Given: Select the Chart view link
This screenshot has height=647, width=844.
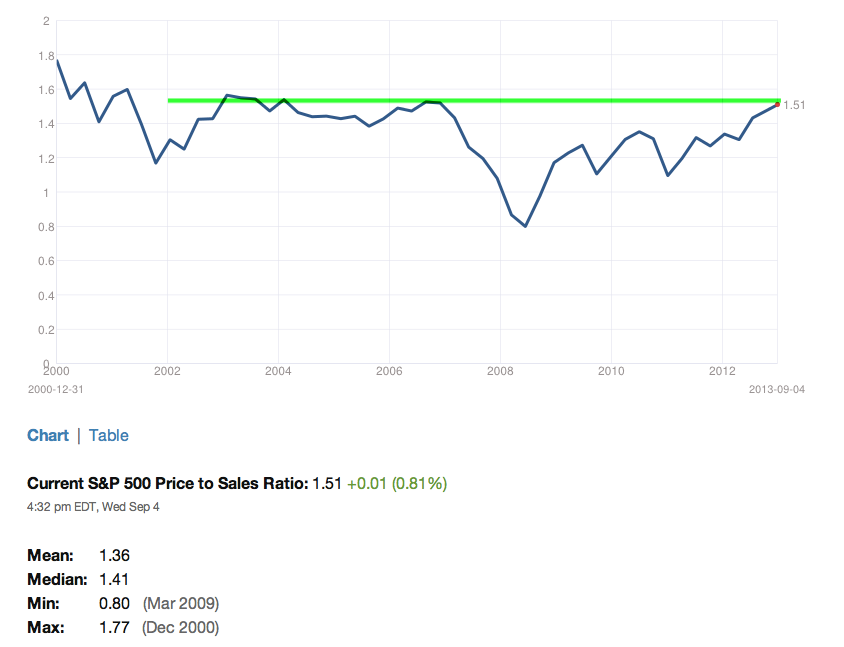Looking at the screenshot, I should (x=48, y=435).
